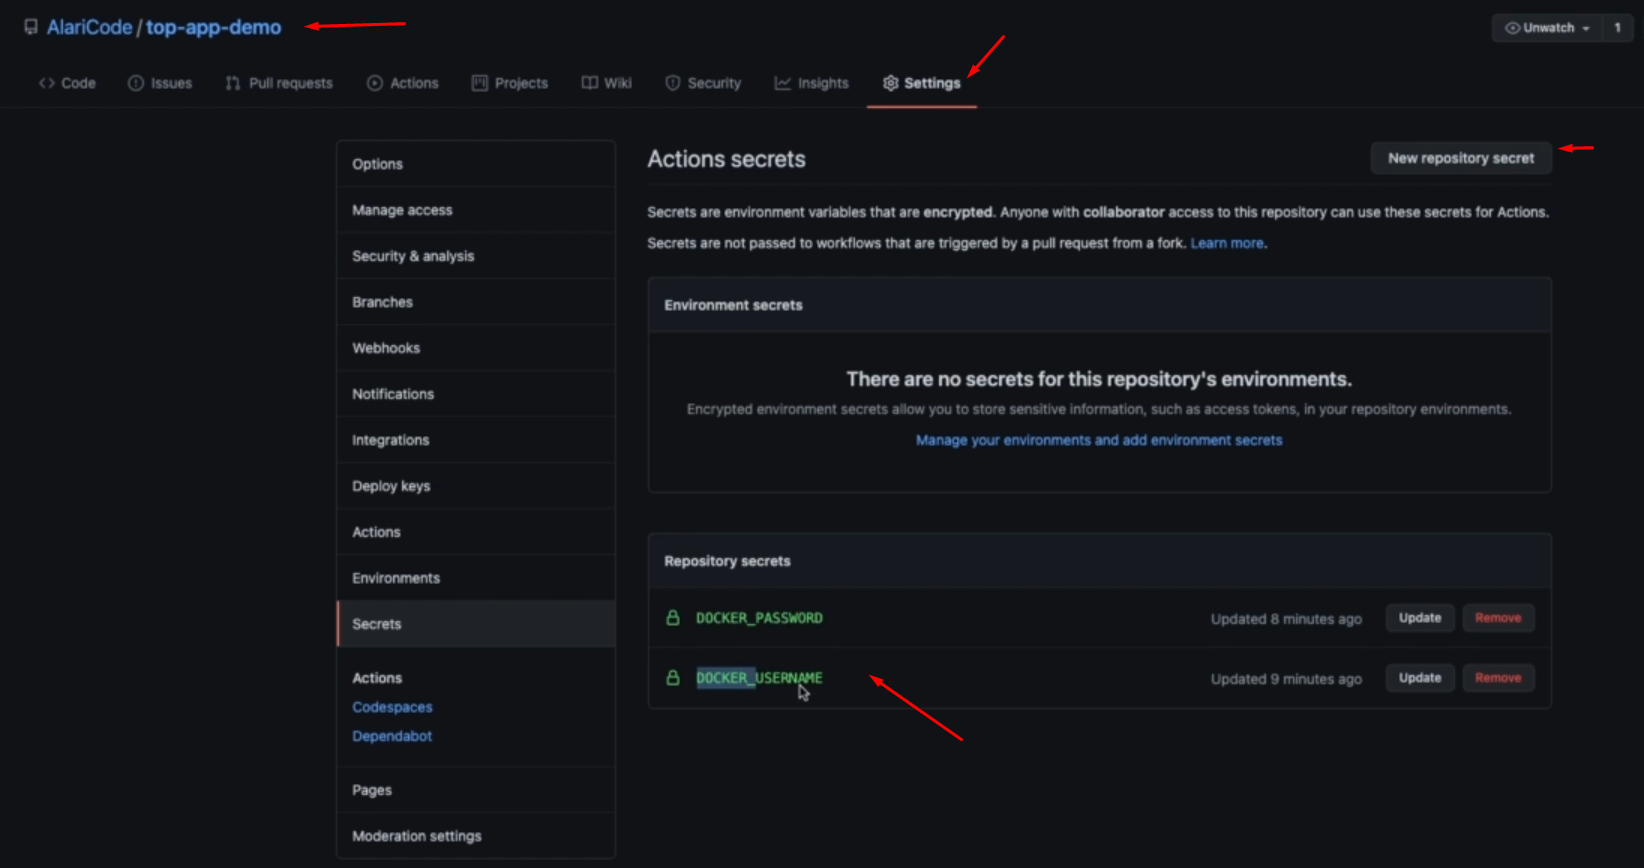
Task: Go to the Security tab
Action: (x=703, y=83)
